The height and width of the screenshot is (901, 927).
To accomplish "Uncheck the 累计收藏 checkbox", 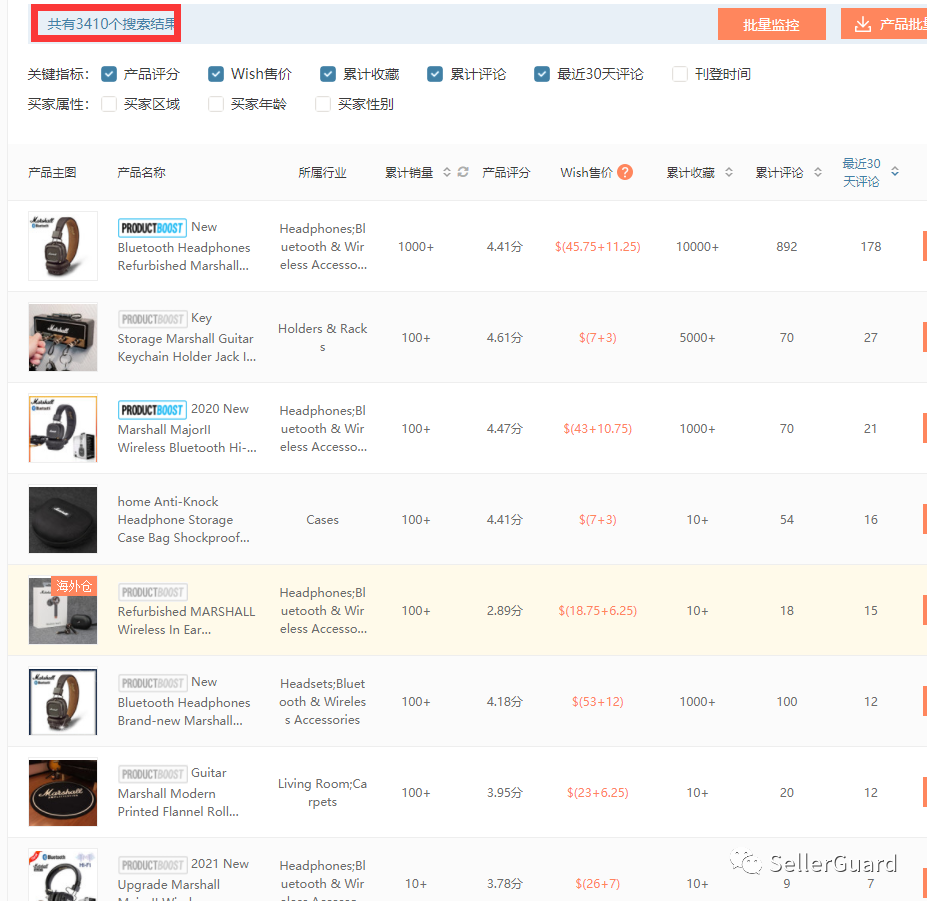I will 328,74.
